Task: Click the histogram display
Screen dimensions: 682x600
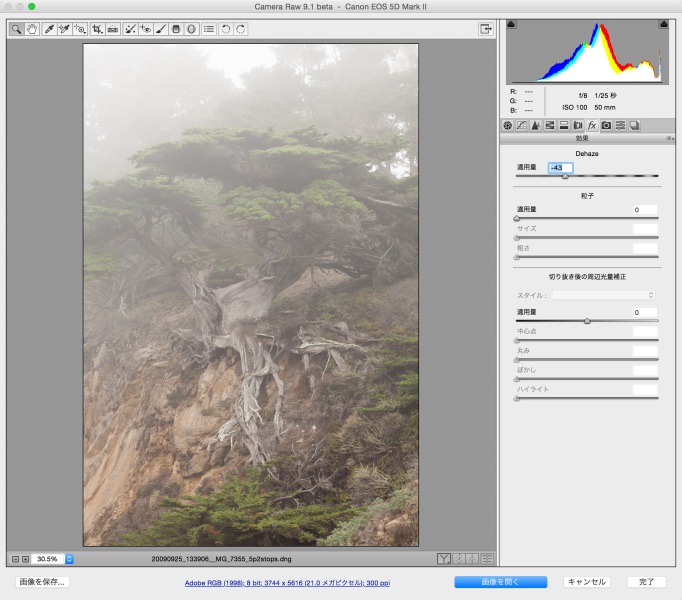Action: click(587, 52)
